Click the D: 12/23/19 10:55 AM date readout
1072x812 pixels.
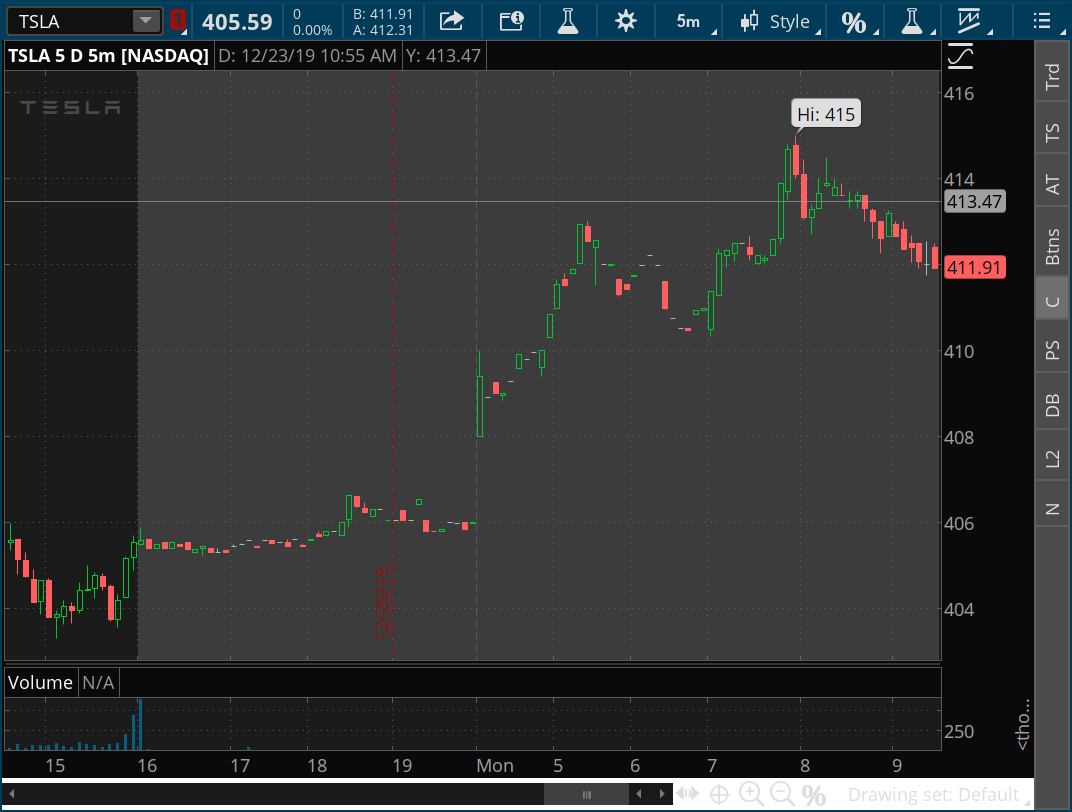click(x=307, y=56)
